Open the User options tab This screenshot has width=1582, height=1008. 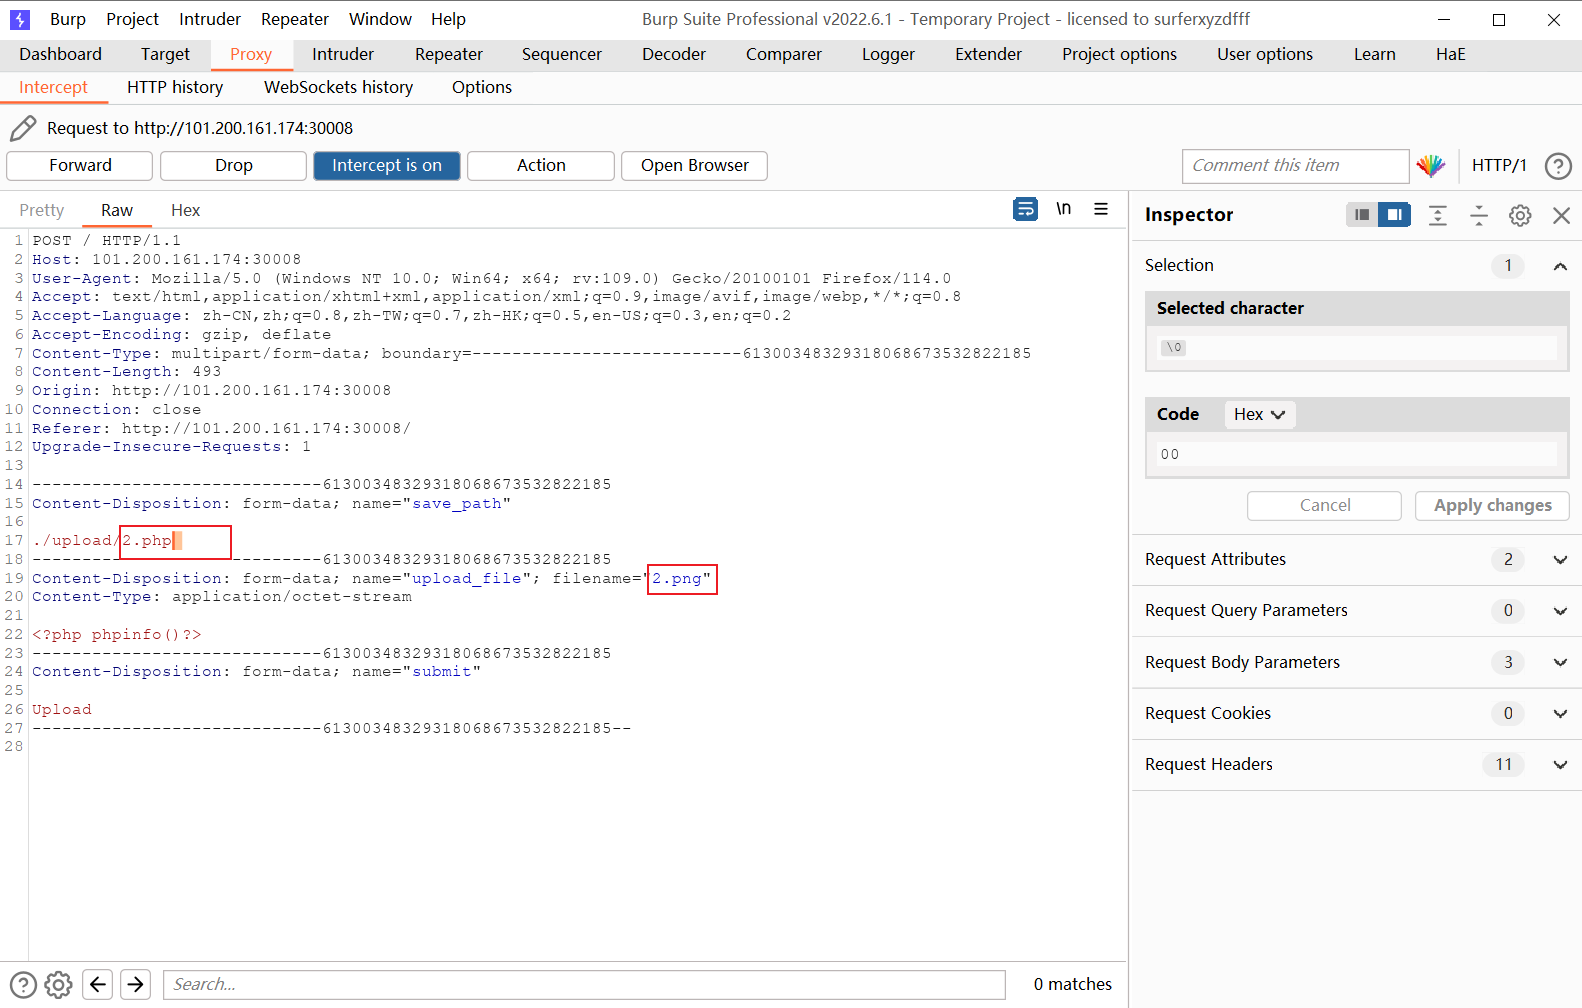[1265, 54]
